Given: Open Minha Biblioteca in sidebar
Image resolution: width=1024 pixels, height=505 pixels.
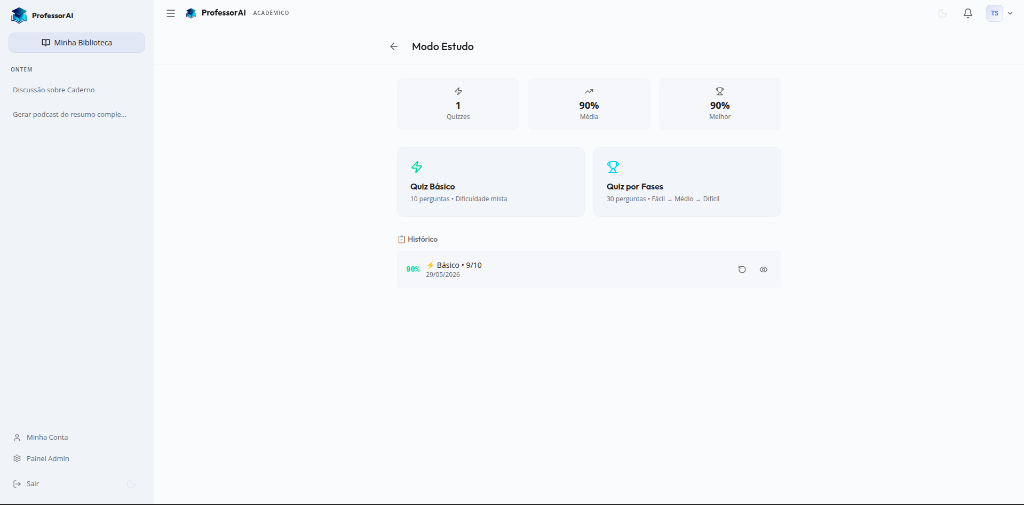Looking at the screenshot, I should tap(76, 42).
